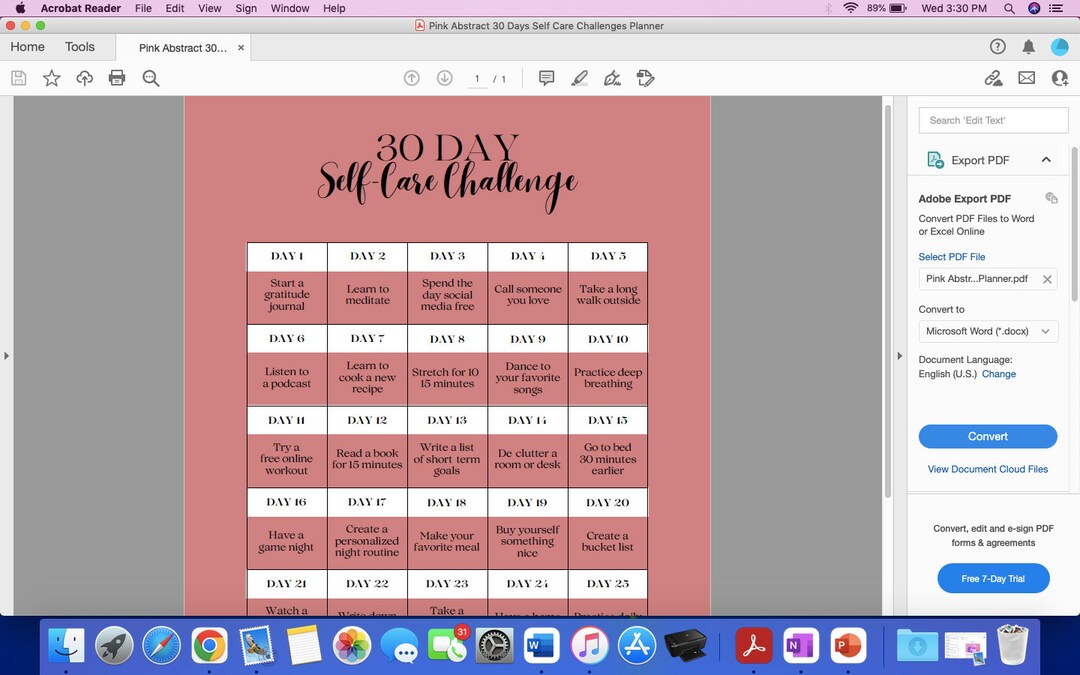Share a link to this file icon
This screenshot has height=675, width=1080.
click(993, 78)
